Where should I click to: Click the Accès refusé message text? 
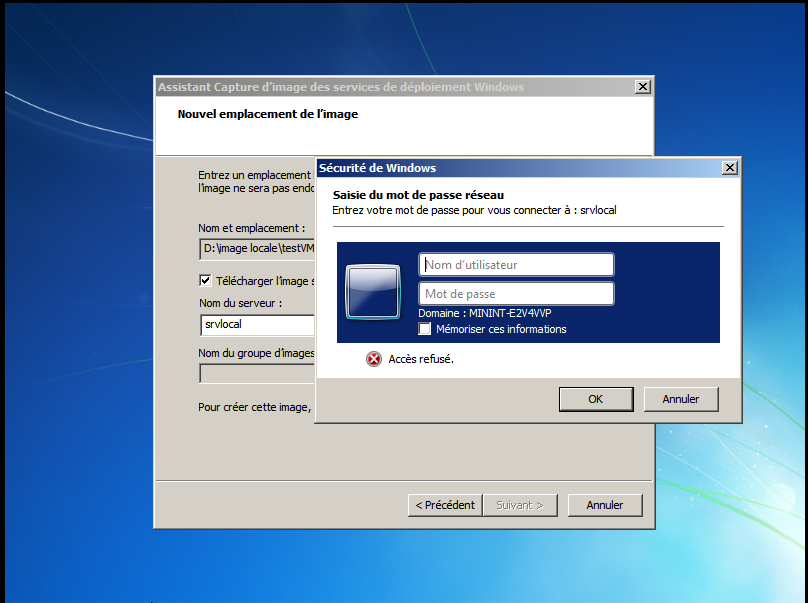click(x=421, y=359)
